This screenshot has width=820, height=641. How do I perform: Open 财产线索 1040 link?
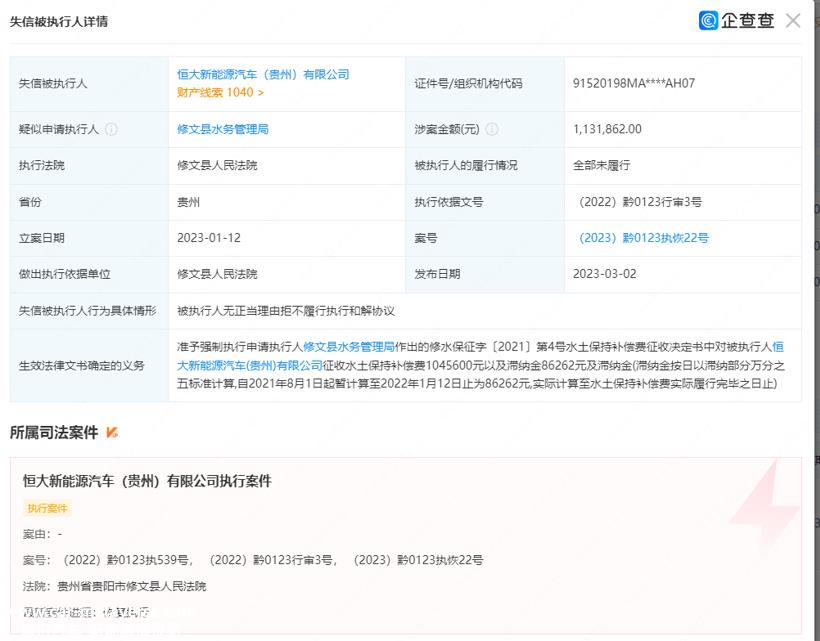(x=220, y=93)
